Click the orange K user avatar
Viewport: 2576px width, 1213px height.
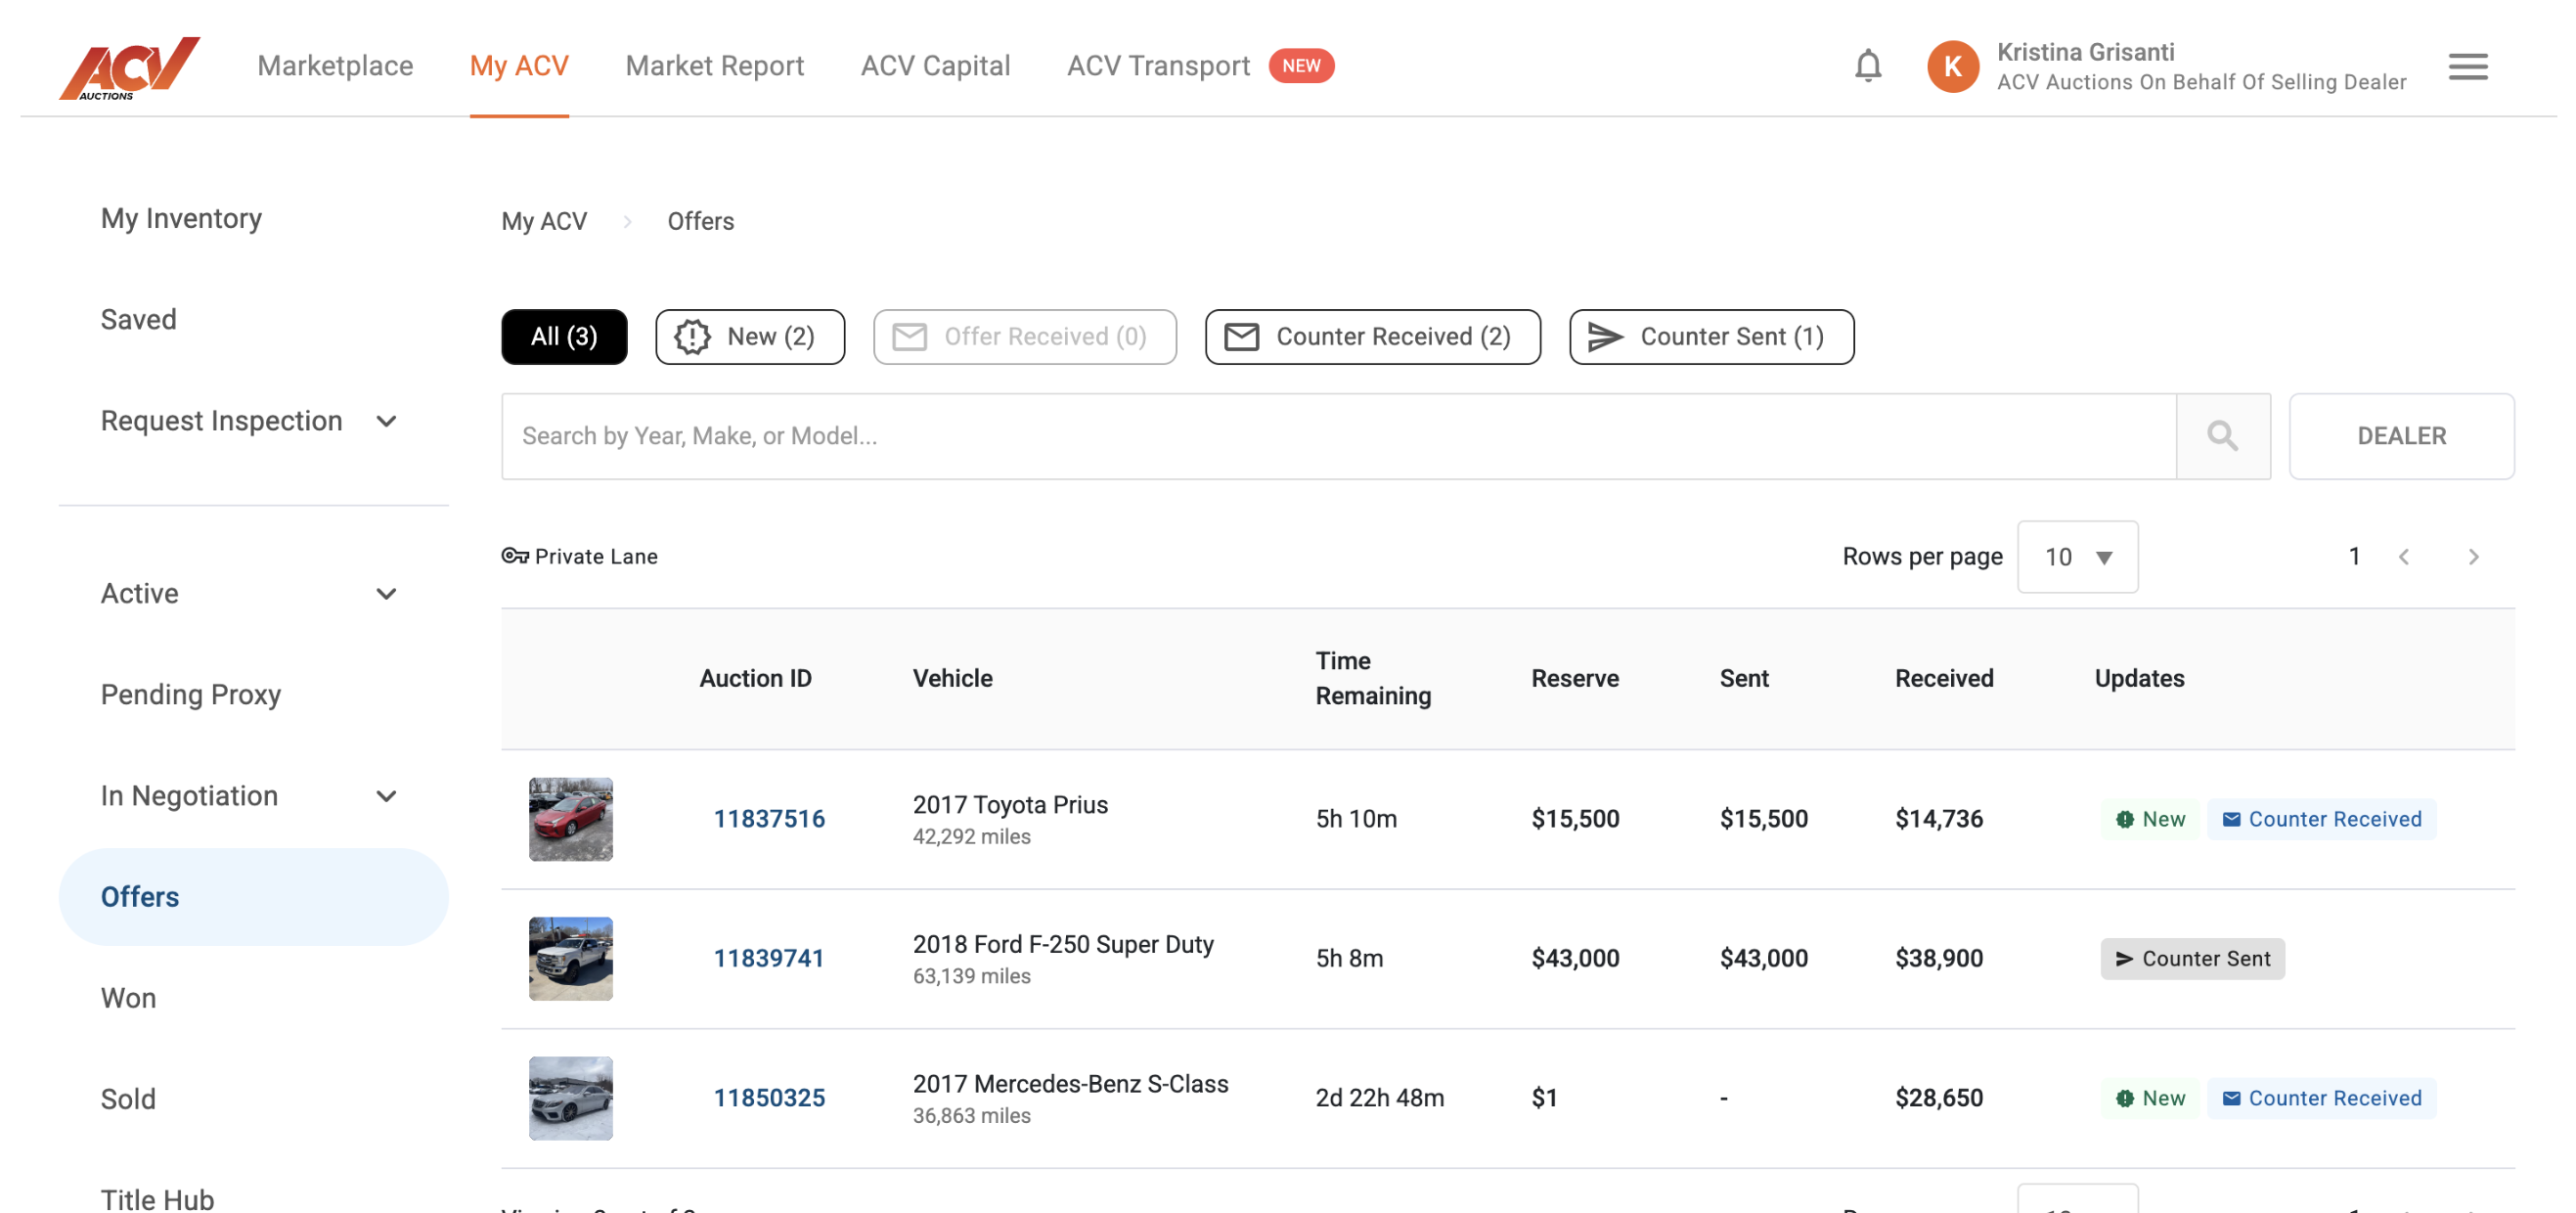click(1951, 66)
